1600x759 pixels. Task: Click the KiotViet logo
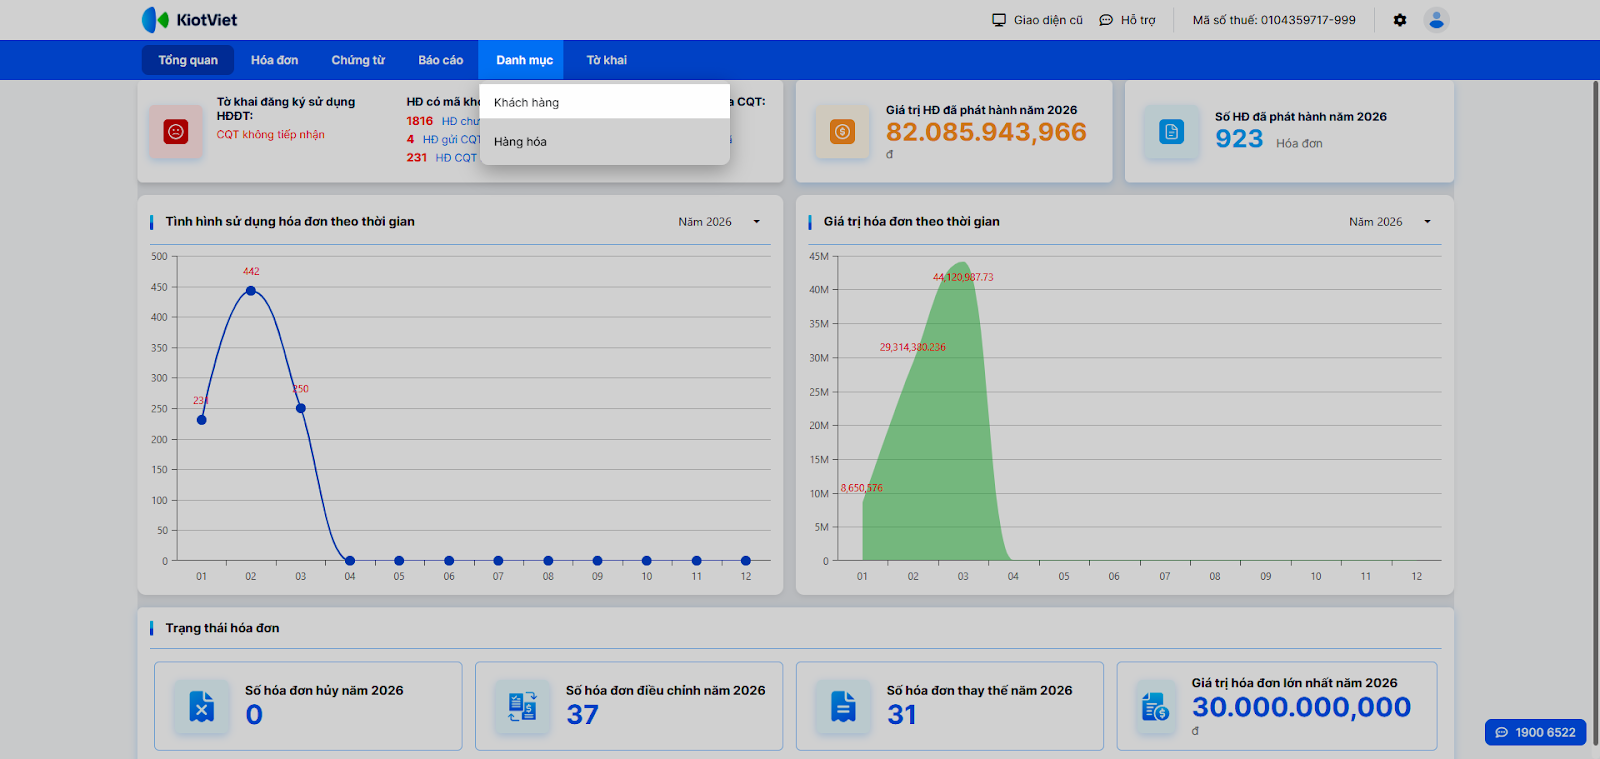(189, 20)
